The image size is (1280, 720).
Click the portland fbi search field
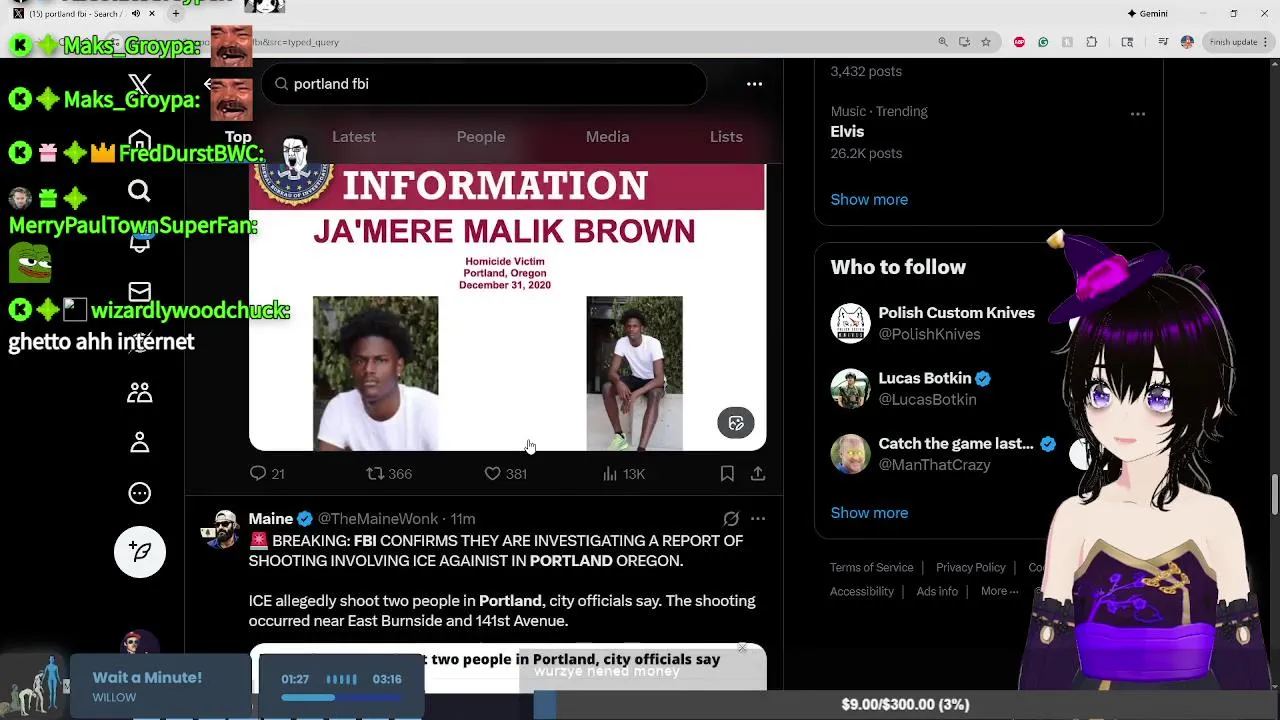pos(484,84)
